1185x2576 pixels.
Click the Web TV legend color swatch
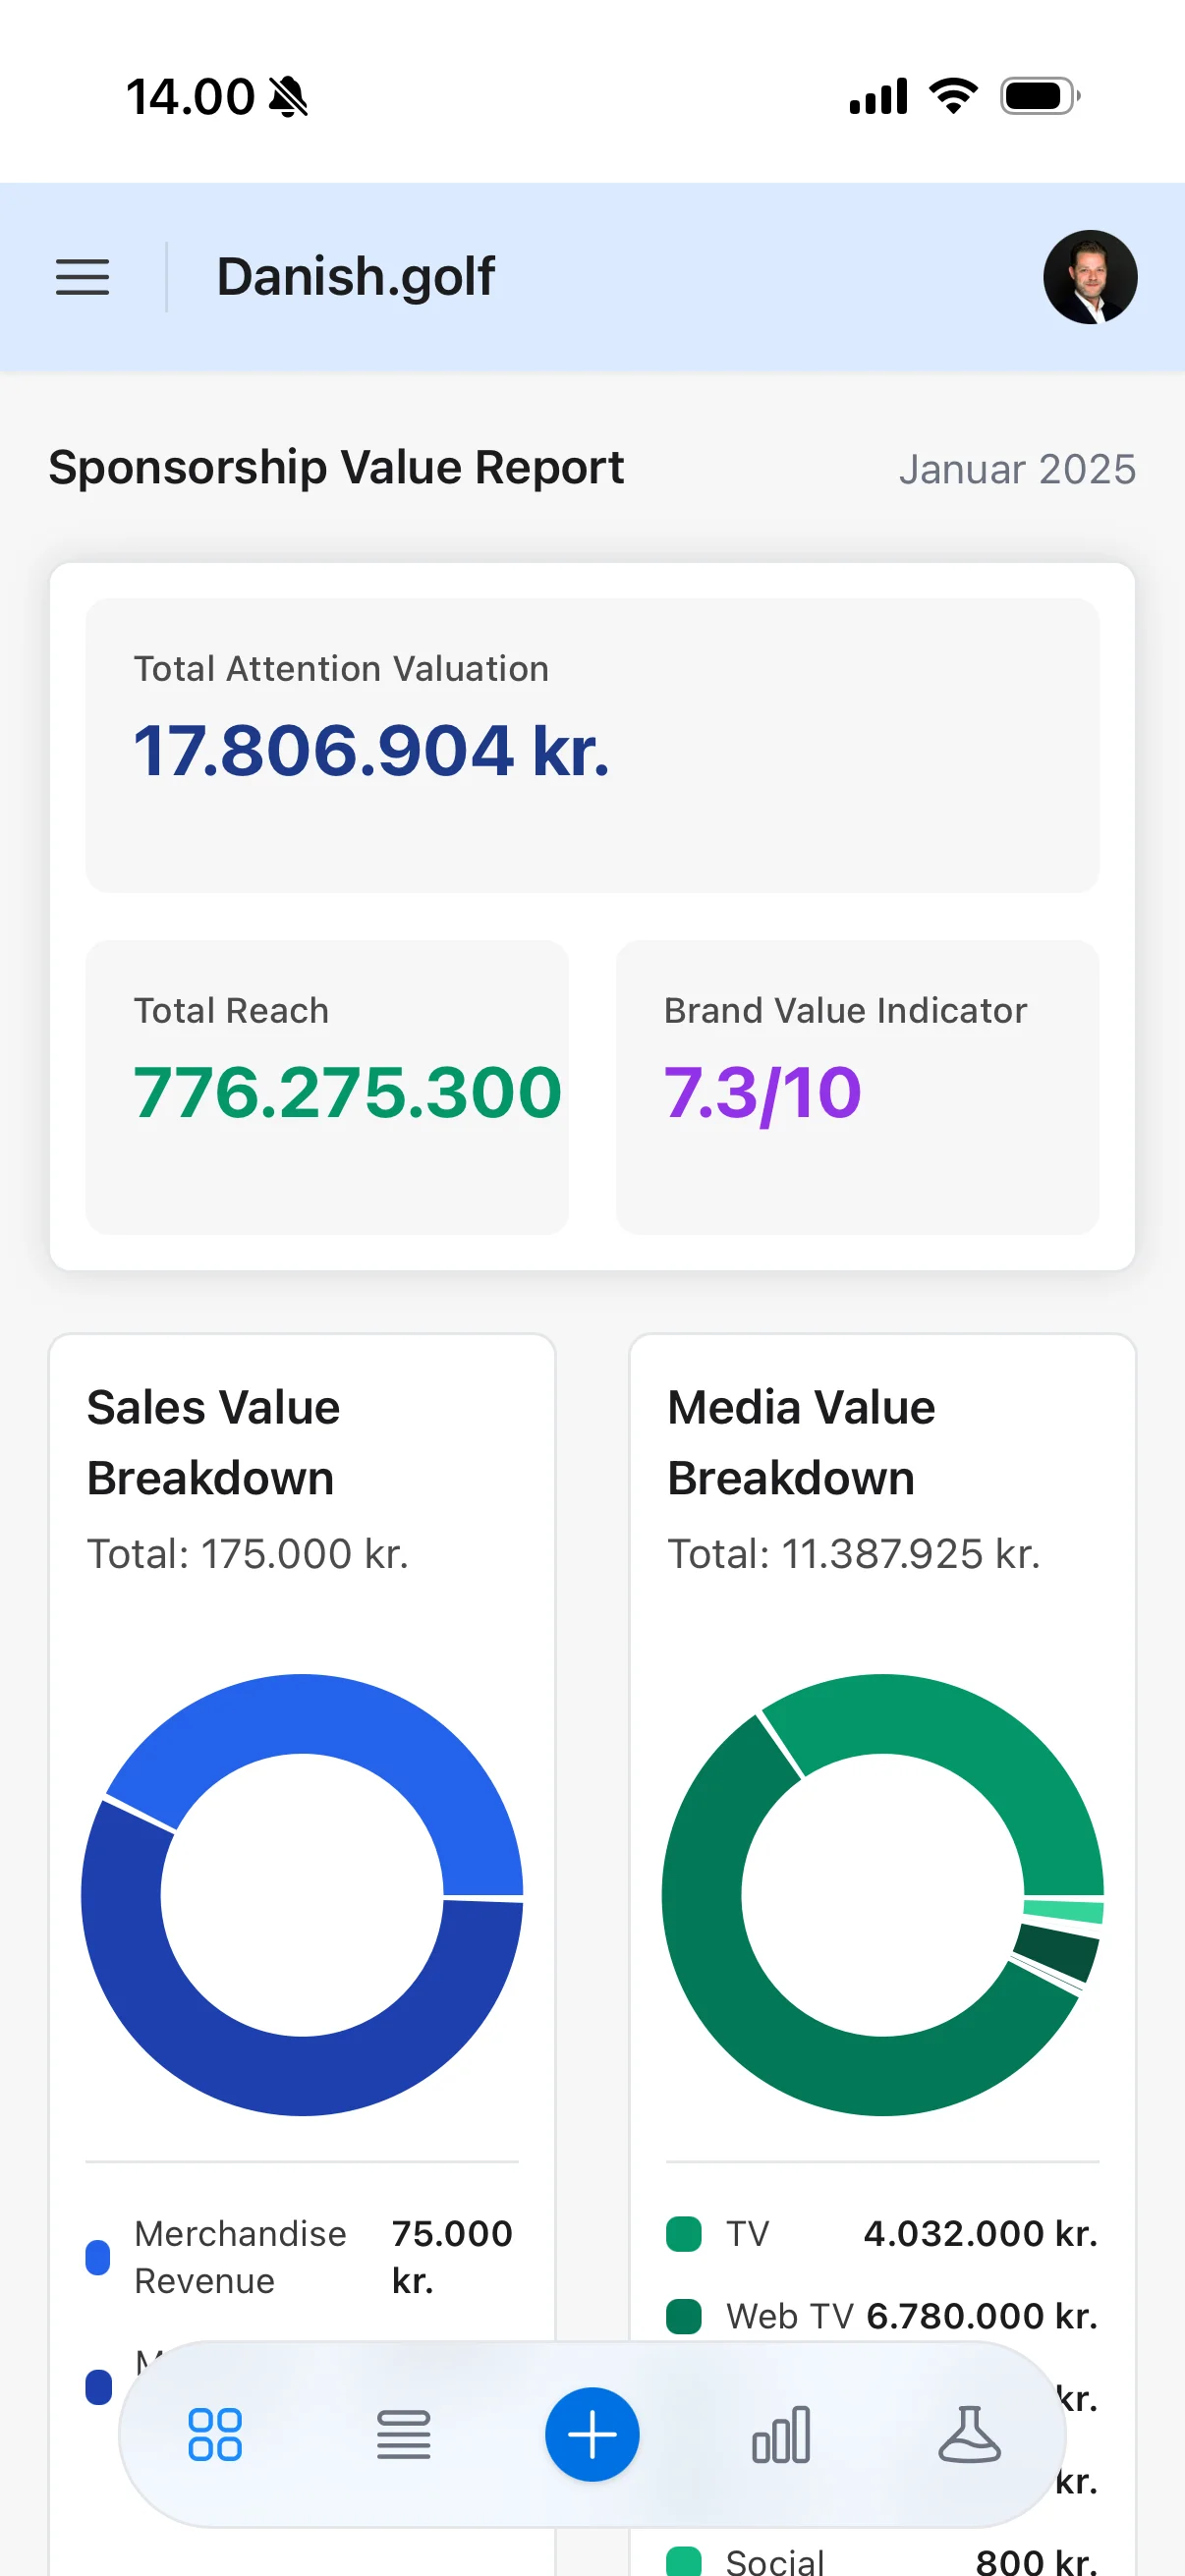684,2316
